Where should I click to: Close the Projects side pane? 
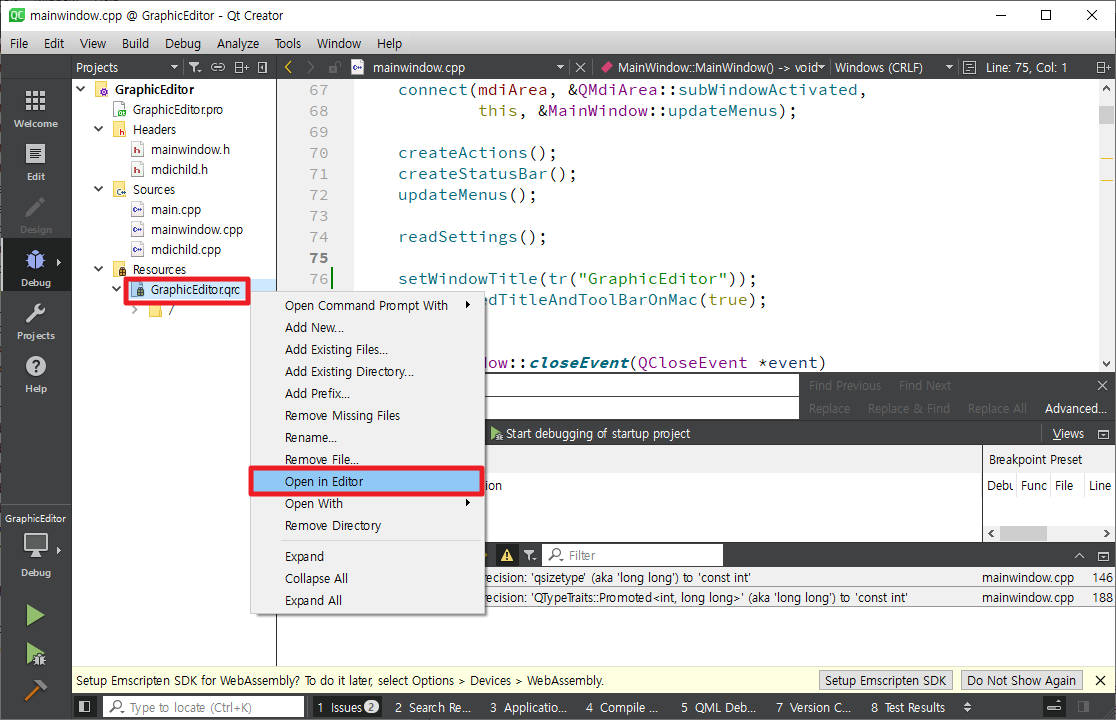[263, 68]
